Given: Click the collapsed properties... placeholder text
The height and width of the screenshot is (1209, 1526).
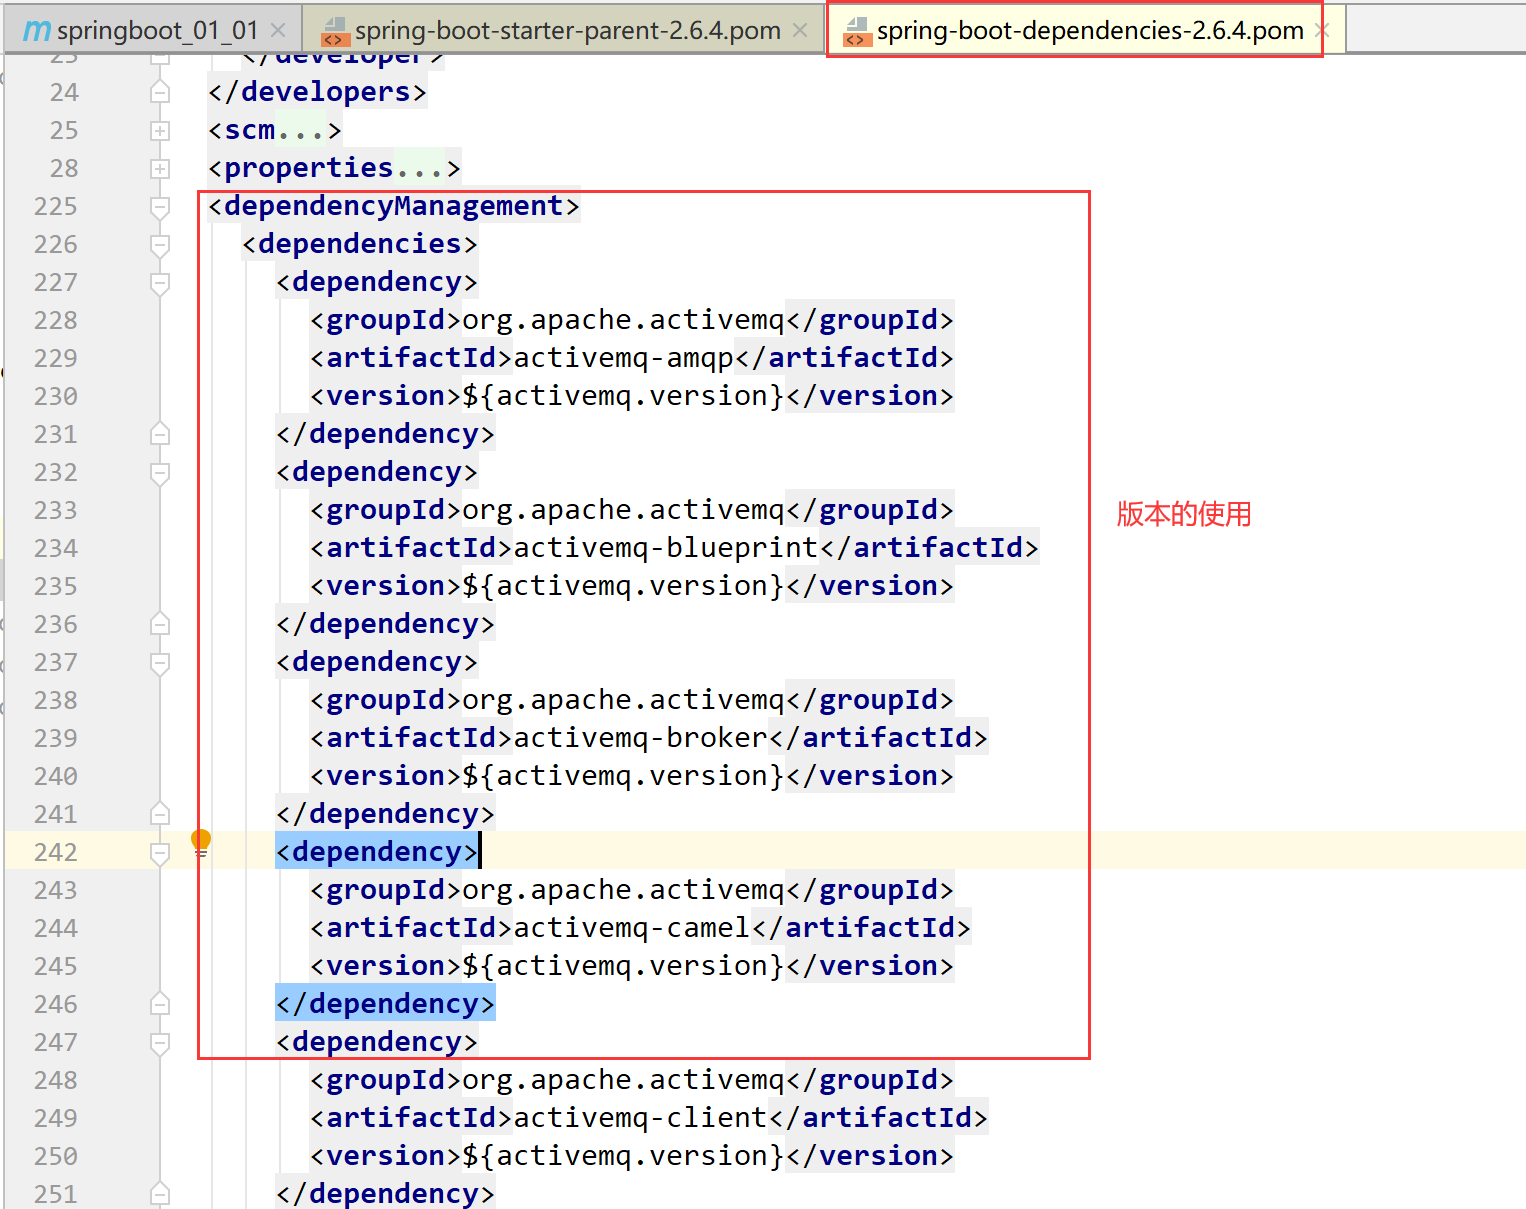Looking at the screenshot, I should point(419,168).
